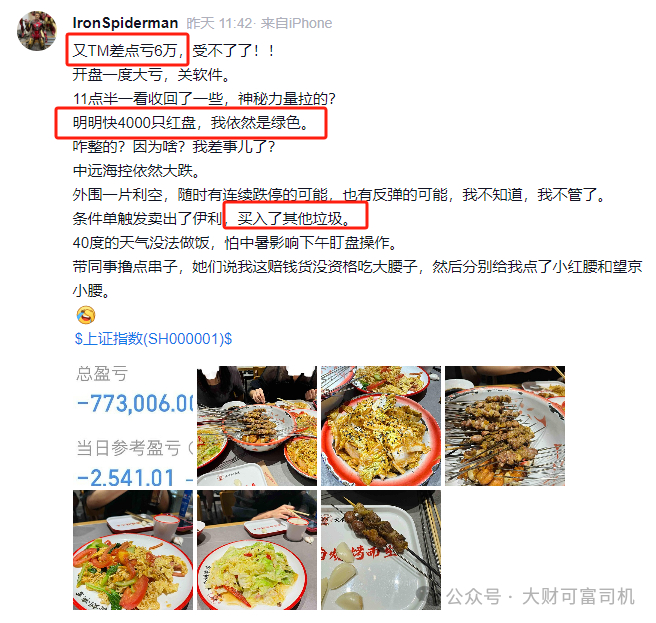Click the 中远海控依然大跌 line
This screenshot has height=623, width=656.
(x=138, y=170)
